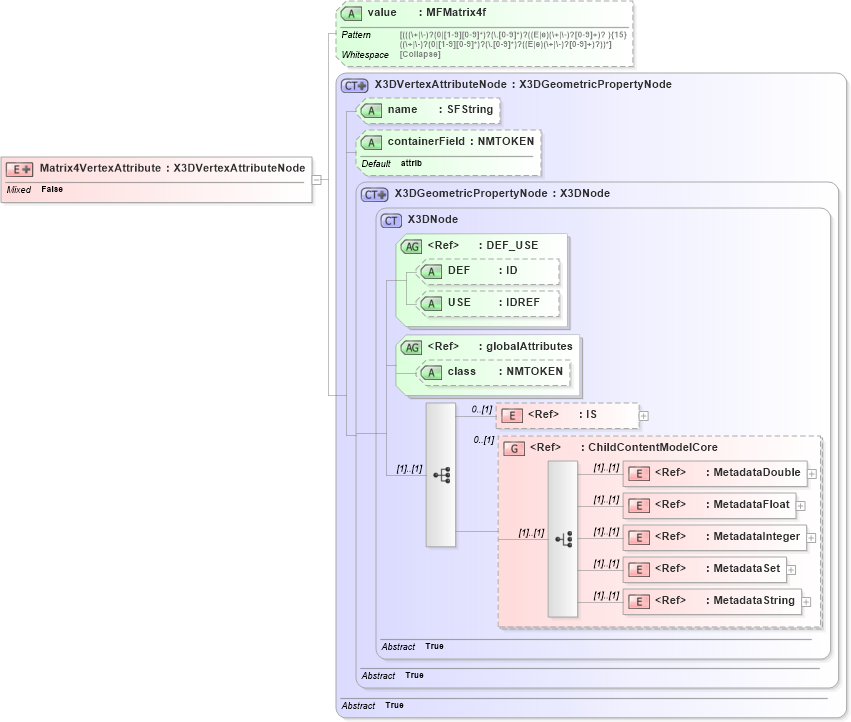The image size is (851, 722).
Task: Expand the IS element reference
Action: point(644,416)
